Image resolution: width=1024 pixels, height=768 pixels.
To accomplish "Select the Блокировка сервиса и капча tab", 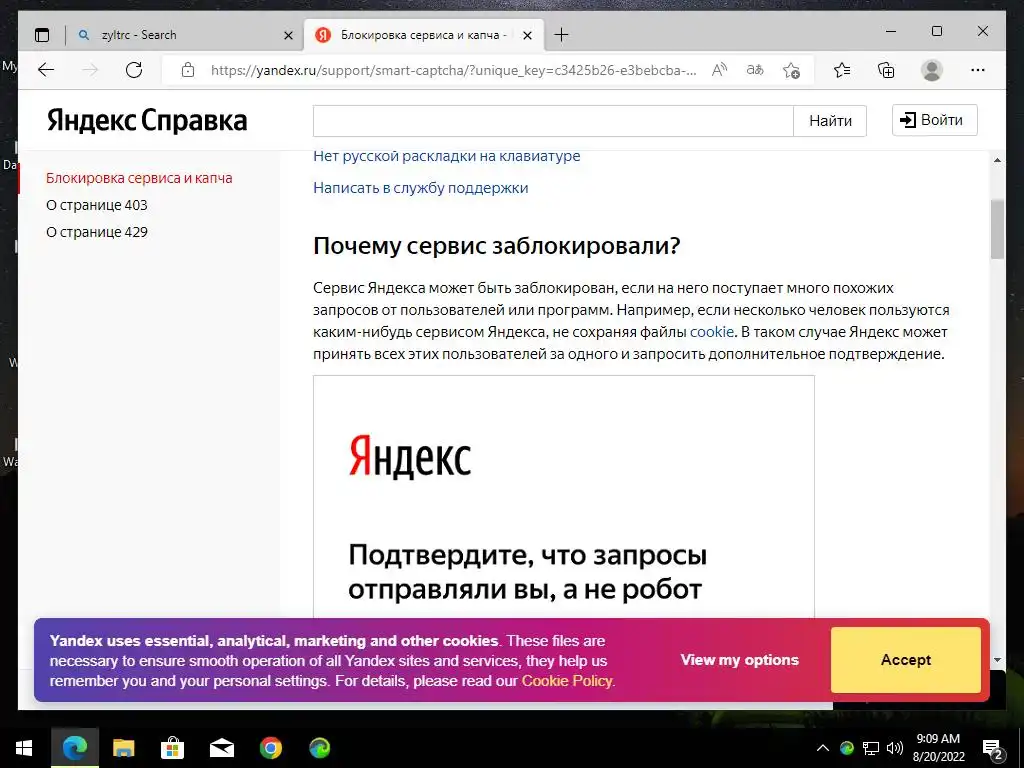I will [424, 35].
